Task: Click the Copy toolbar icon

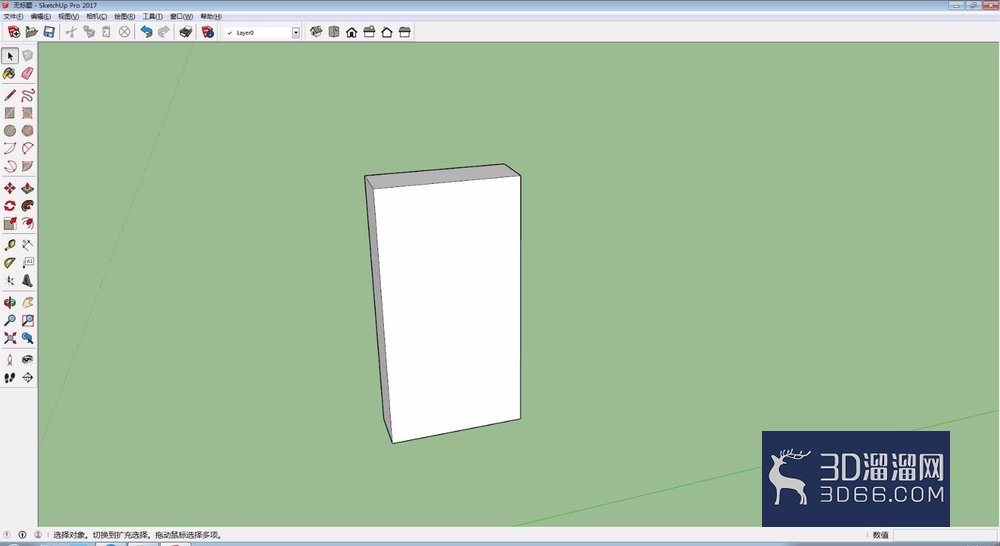Action: (x=89, y=32)
